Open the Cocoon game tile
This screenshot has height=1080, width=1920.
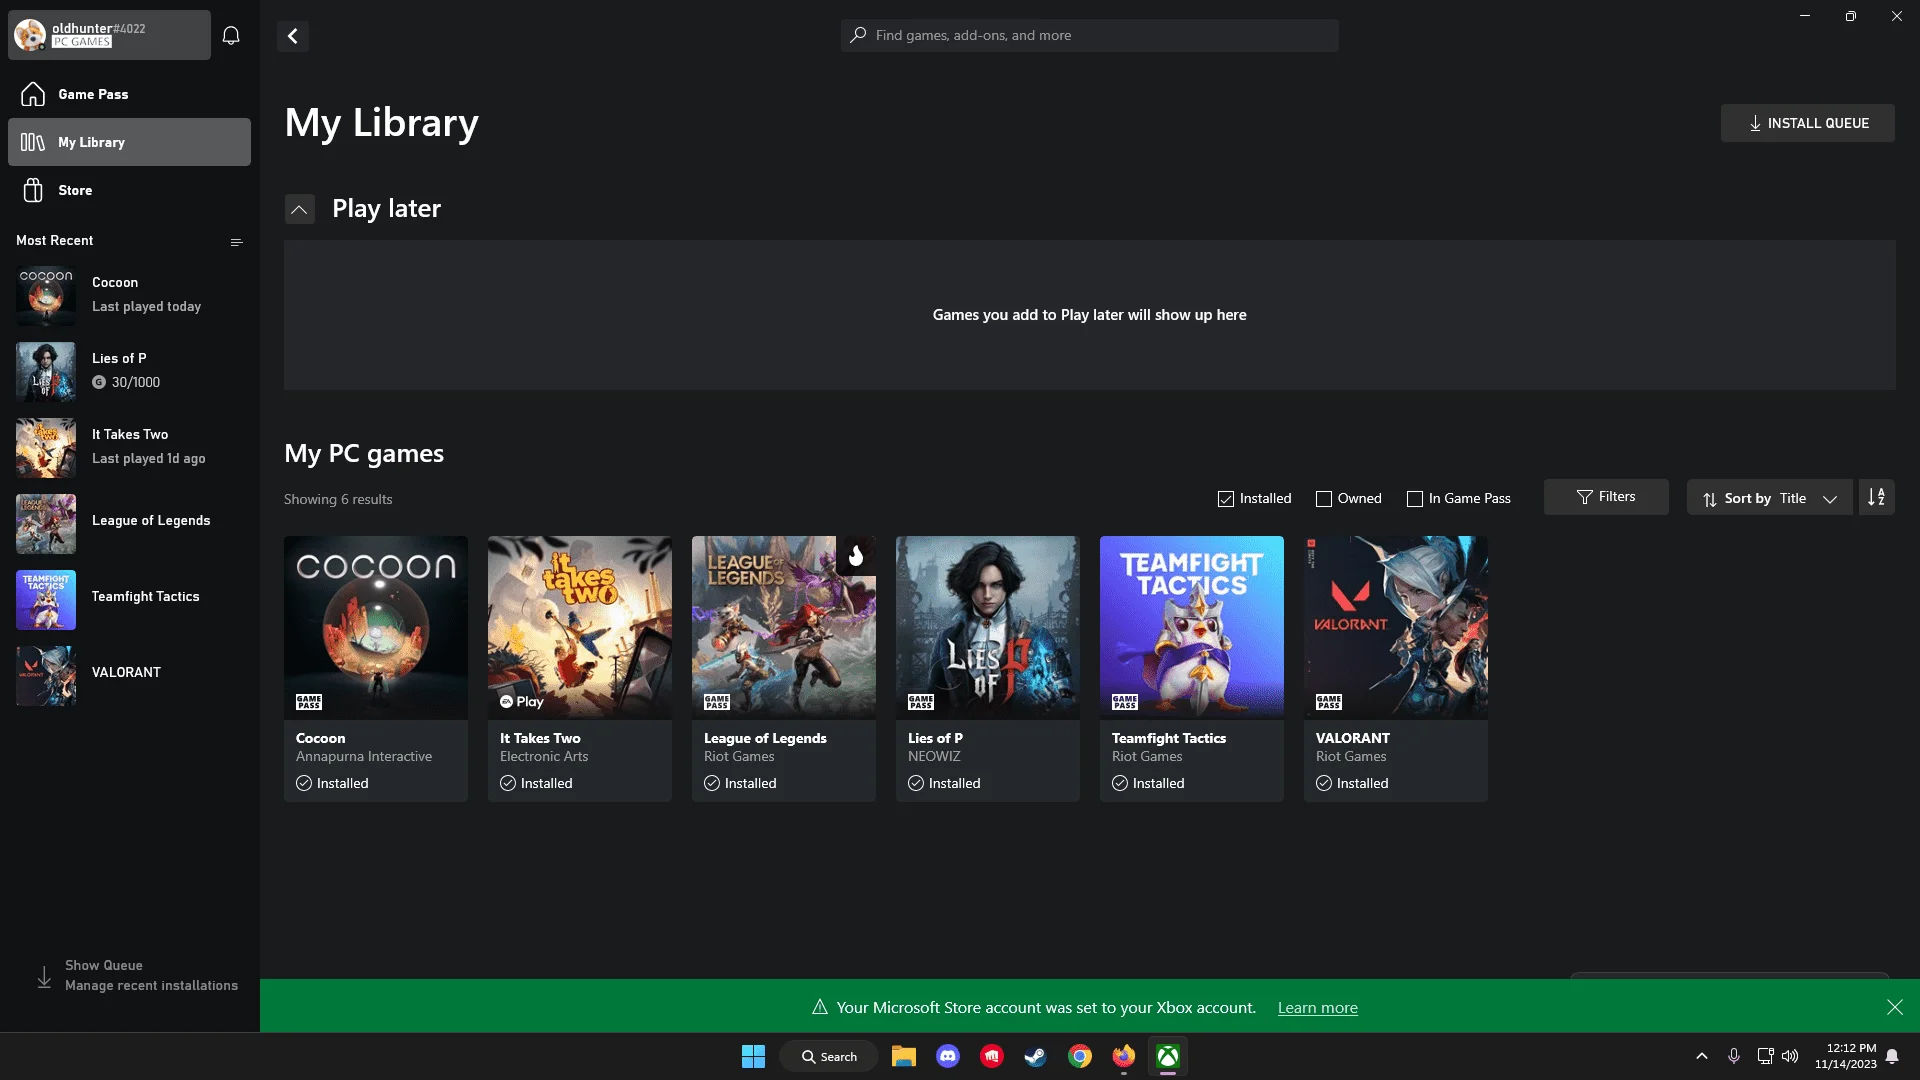[376, 668]
